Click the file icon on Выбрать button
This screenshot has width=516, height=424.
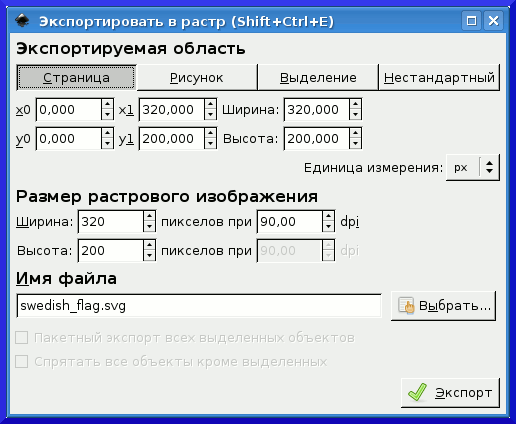point(406,305)
